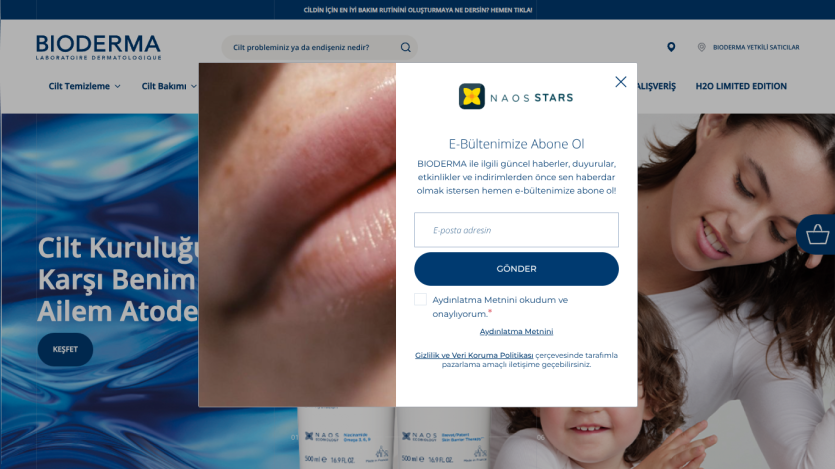Open the Aydınlatma Metnini link
The width and height of the screenshot is (835, 469).
(x=516, y=332)
